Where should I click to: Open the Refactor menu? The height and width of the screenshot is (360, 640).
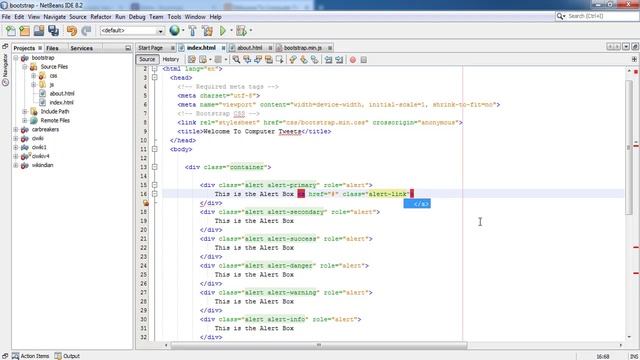(101, 17)
